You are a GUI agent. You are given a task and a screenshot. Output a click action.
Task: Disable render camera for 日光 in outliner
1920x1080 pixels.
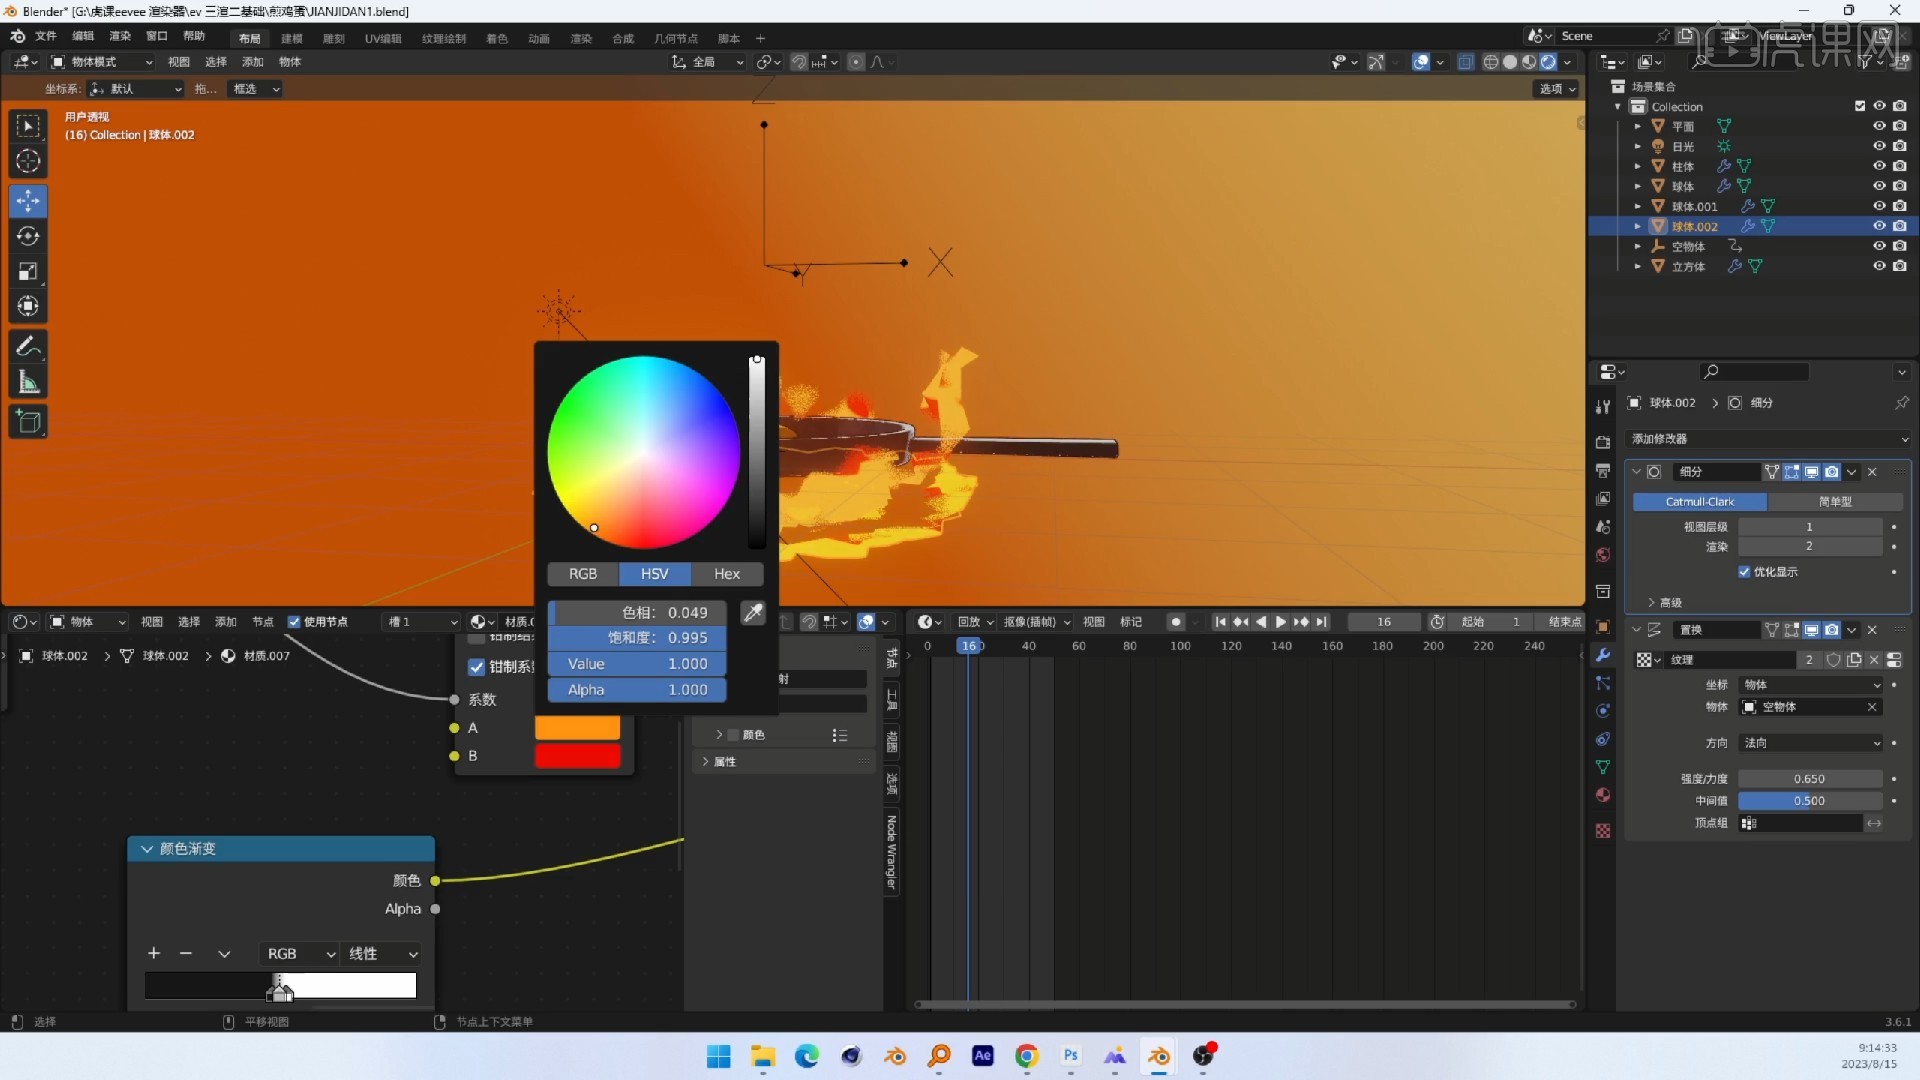1899,146
